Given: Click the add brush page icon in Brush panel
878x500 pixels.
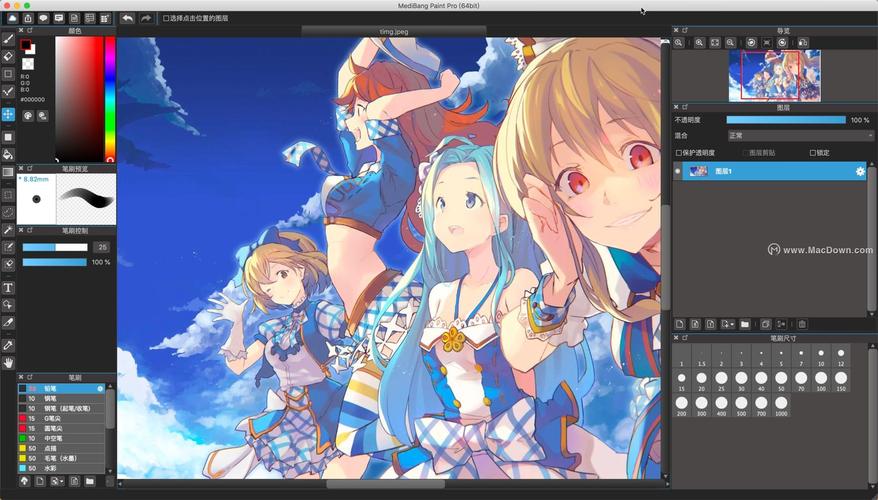Looking at the screenshot, I should coord(40,482).
